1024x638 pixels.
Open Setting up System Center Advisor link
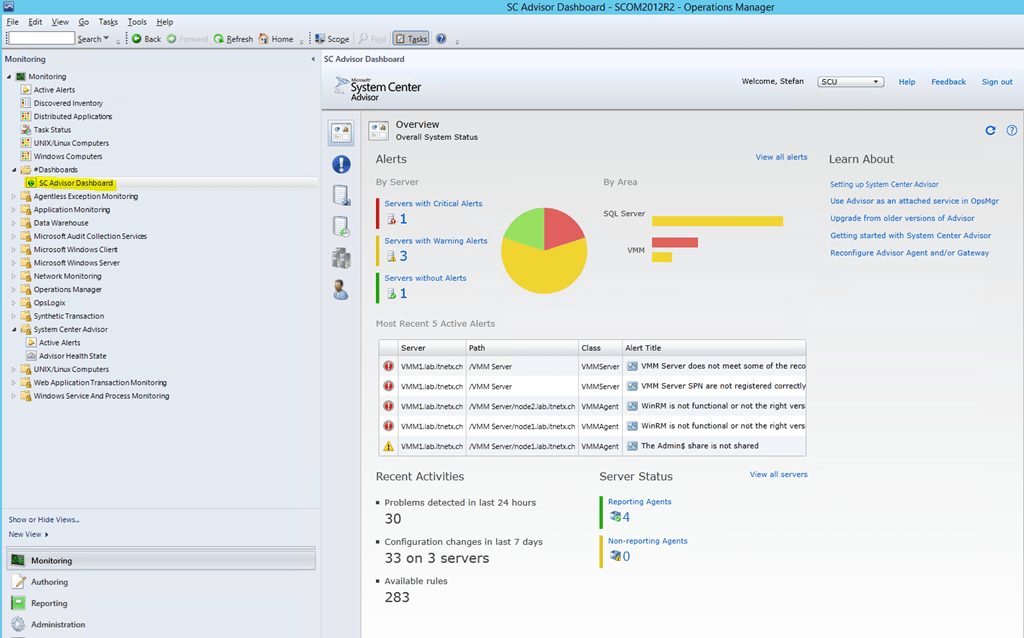click(x=884, y=184)
